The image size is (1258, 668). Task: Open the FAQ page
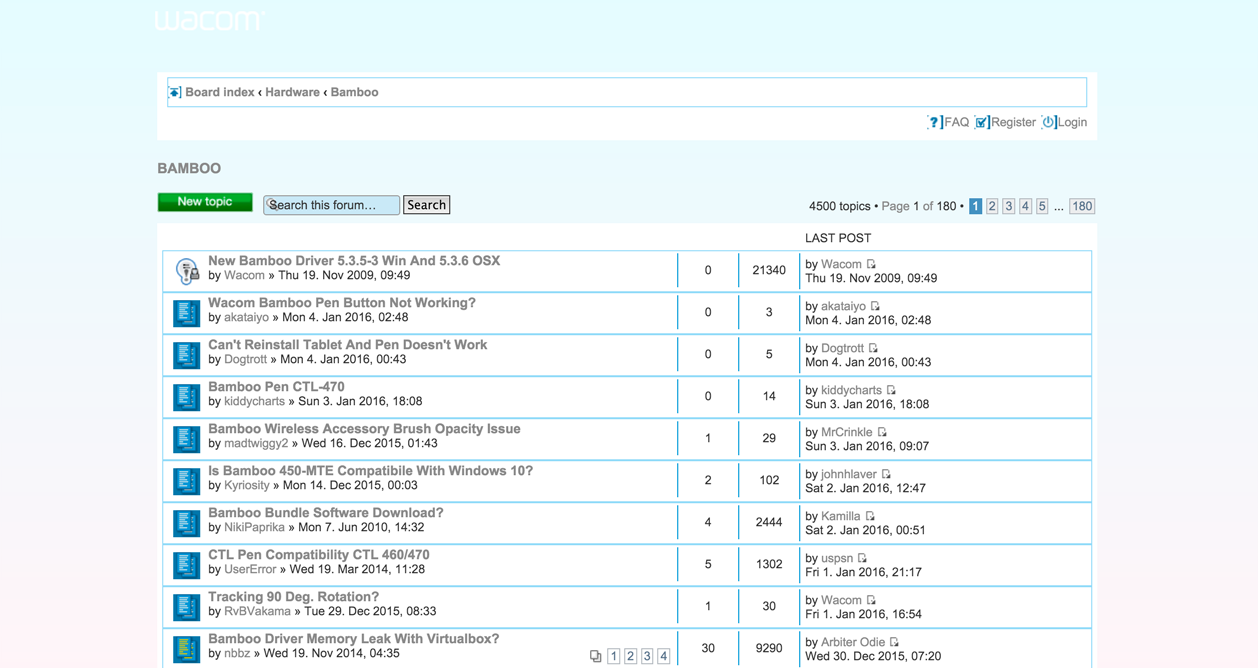pos(957,122)
